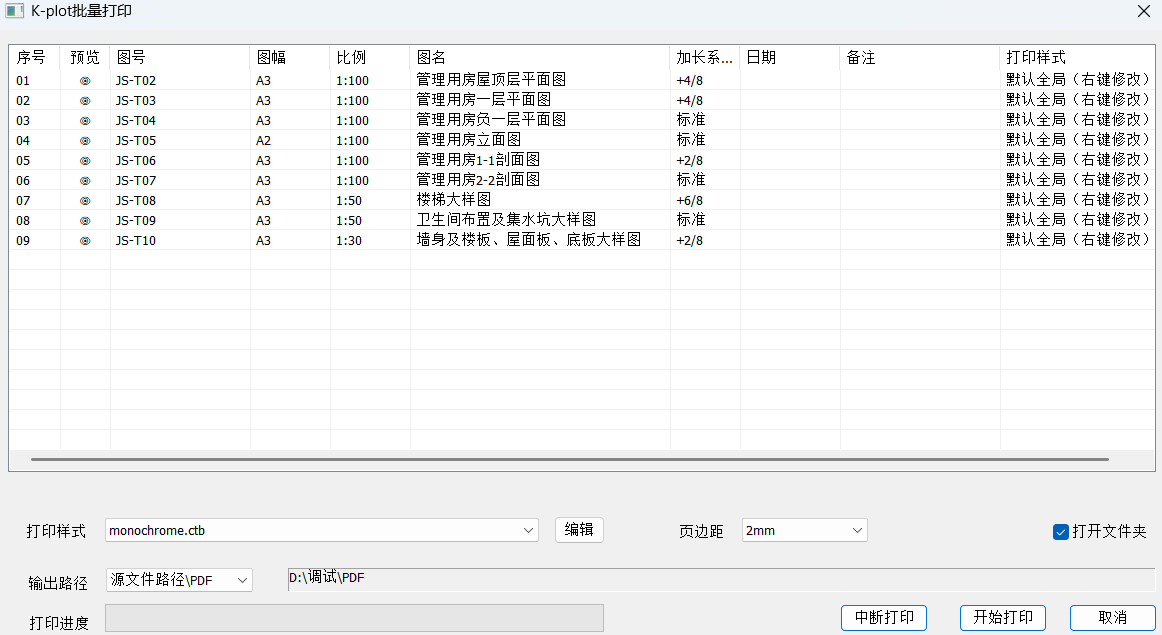Select the row named 卫生间布置及集水坑大样图

click(x=581, y=221)
